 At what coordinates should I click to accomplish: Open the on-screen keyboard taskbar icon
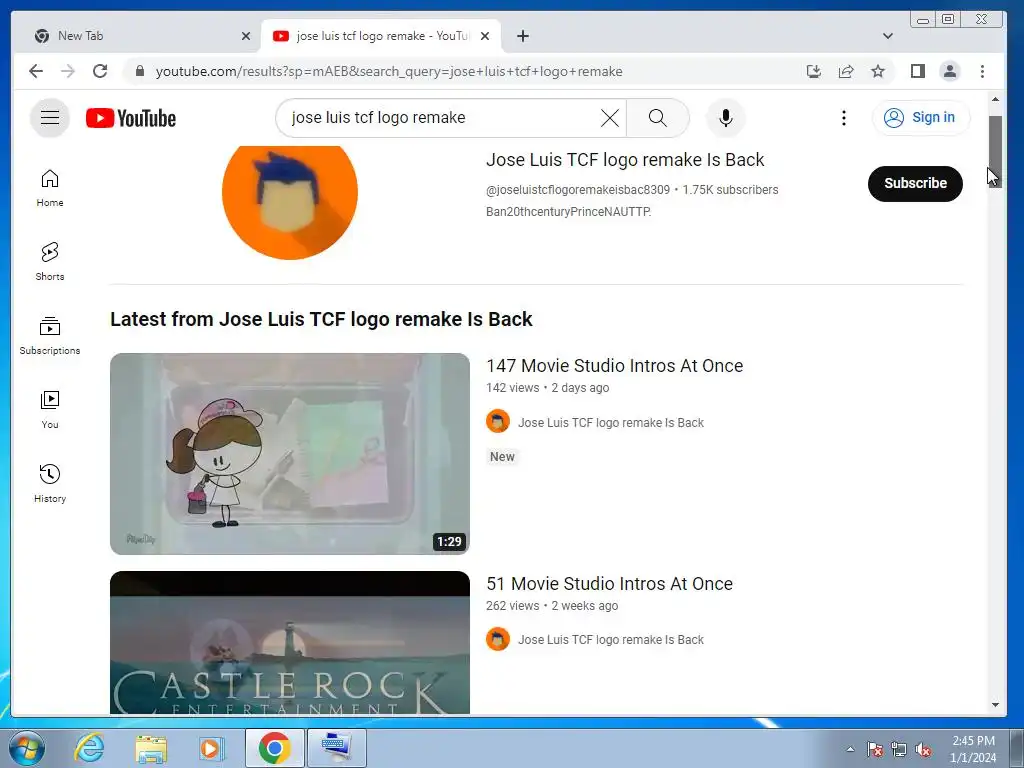tap(337, 748)
